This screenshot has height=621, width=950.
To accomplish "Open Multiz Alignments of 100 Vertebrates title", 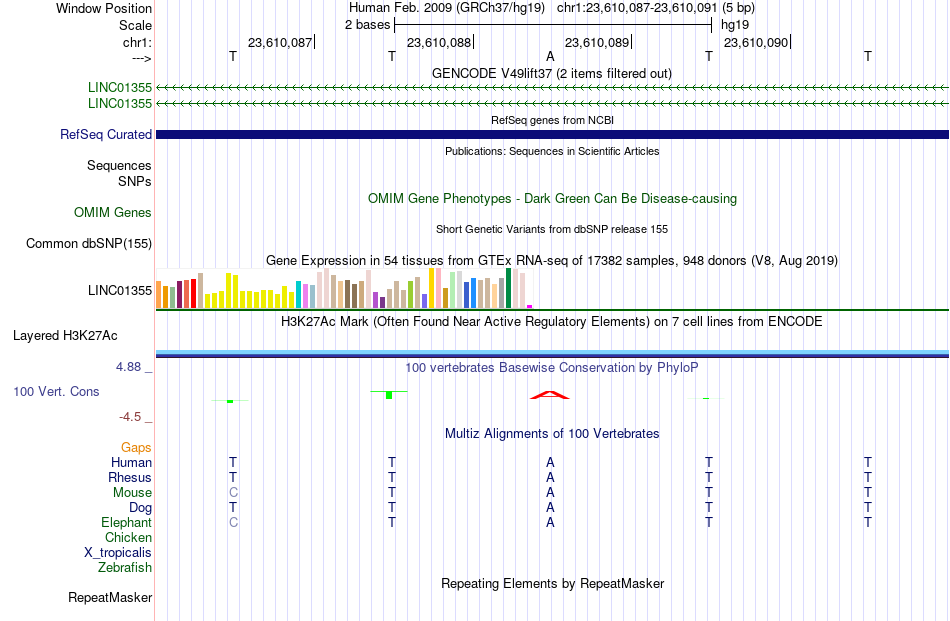I will (x=552, y=433).
